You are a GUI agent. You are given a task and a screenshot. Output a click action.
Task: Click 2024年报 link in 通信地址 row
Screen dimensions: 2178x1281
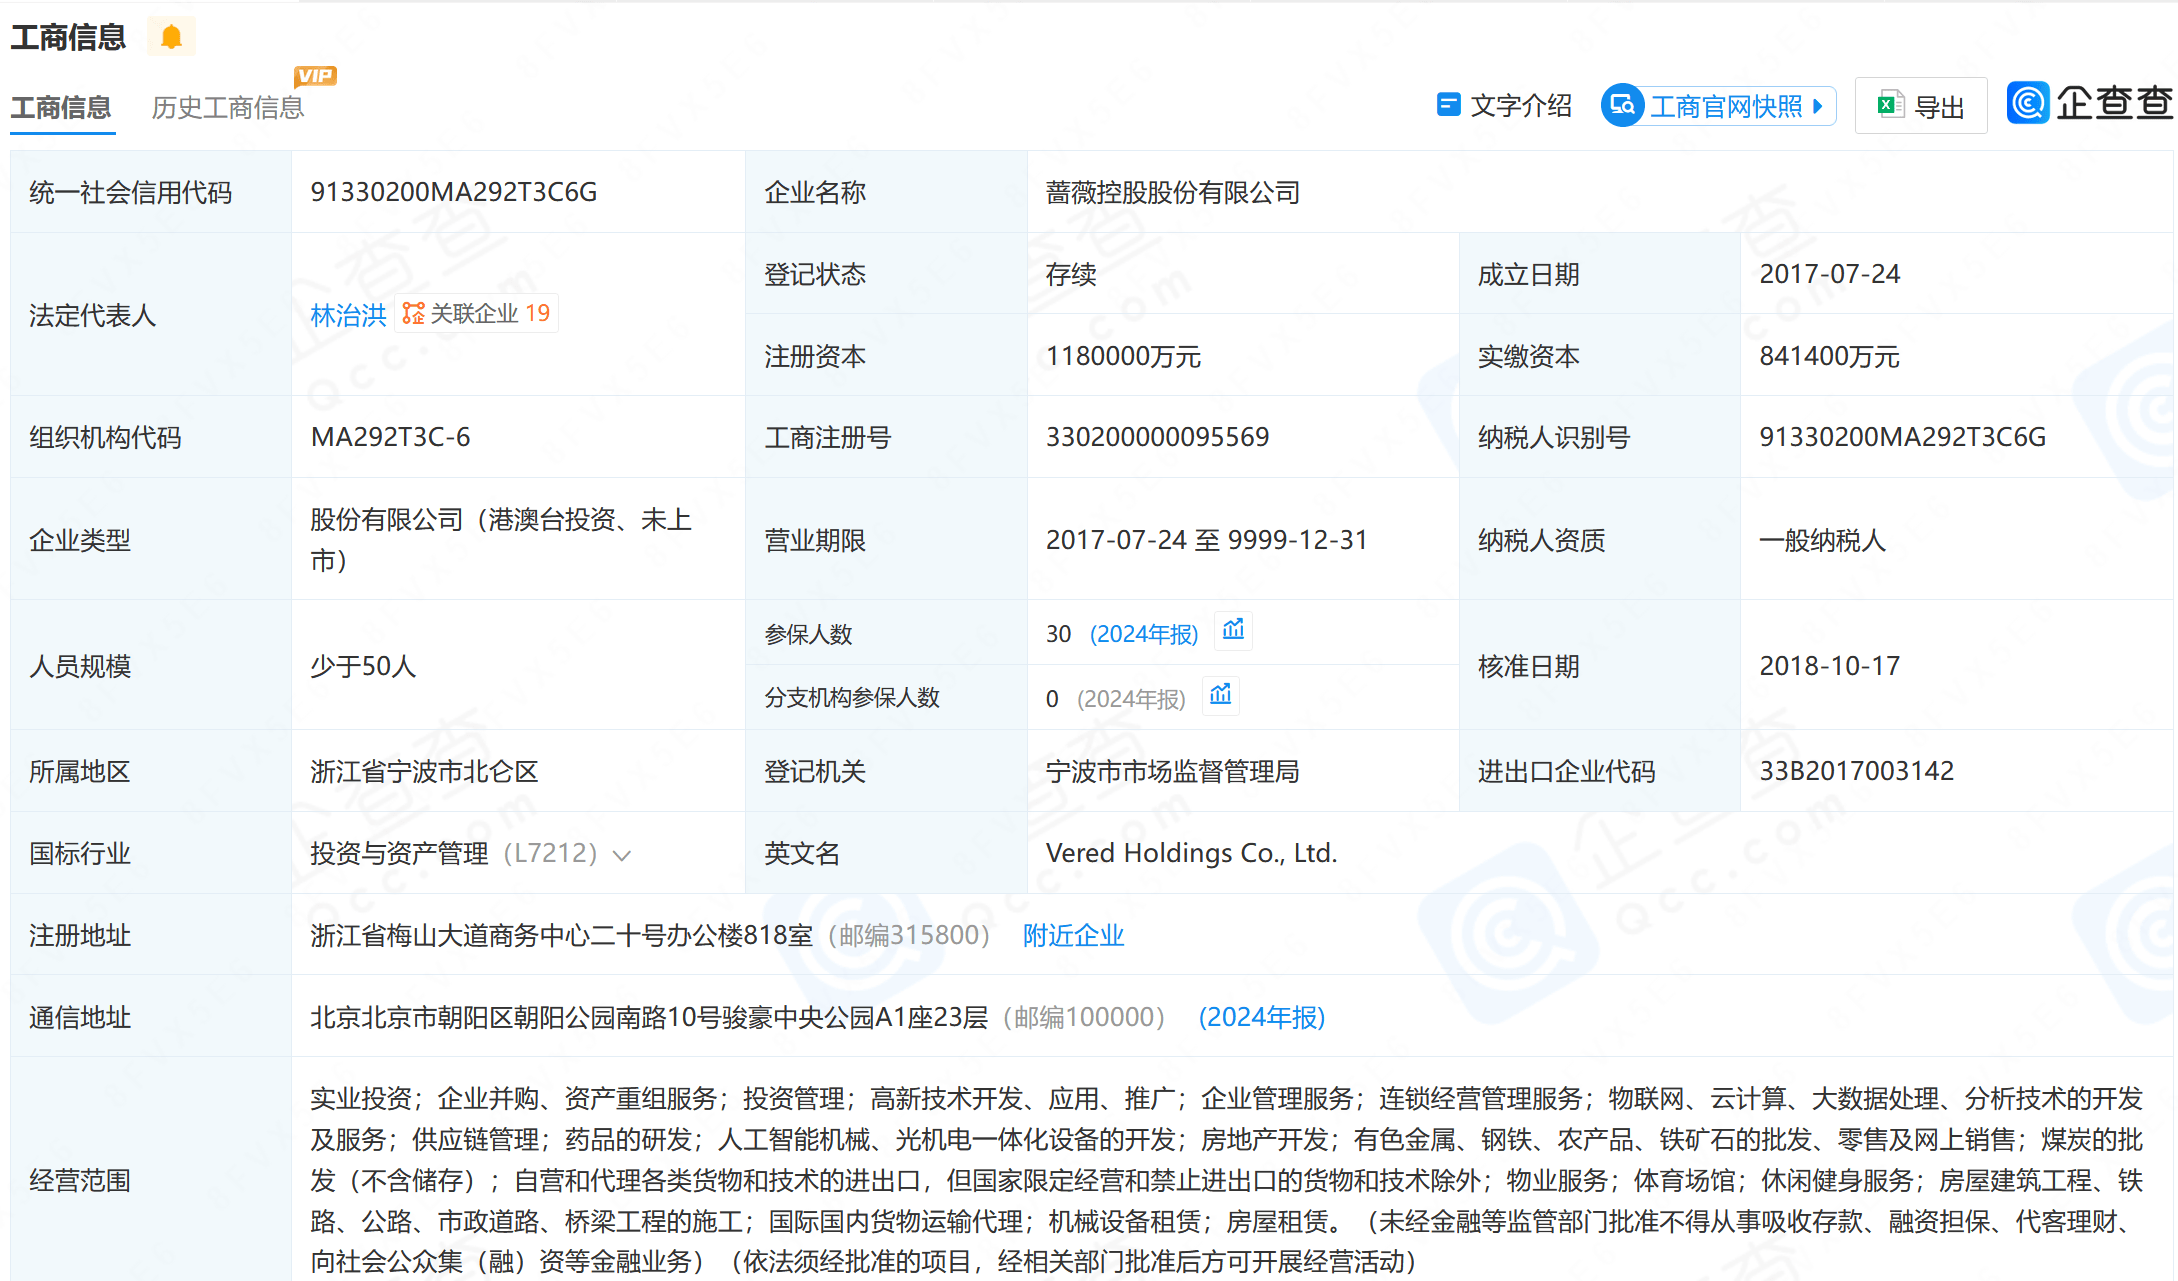coord(1261,1017)
